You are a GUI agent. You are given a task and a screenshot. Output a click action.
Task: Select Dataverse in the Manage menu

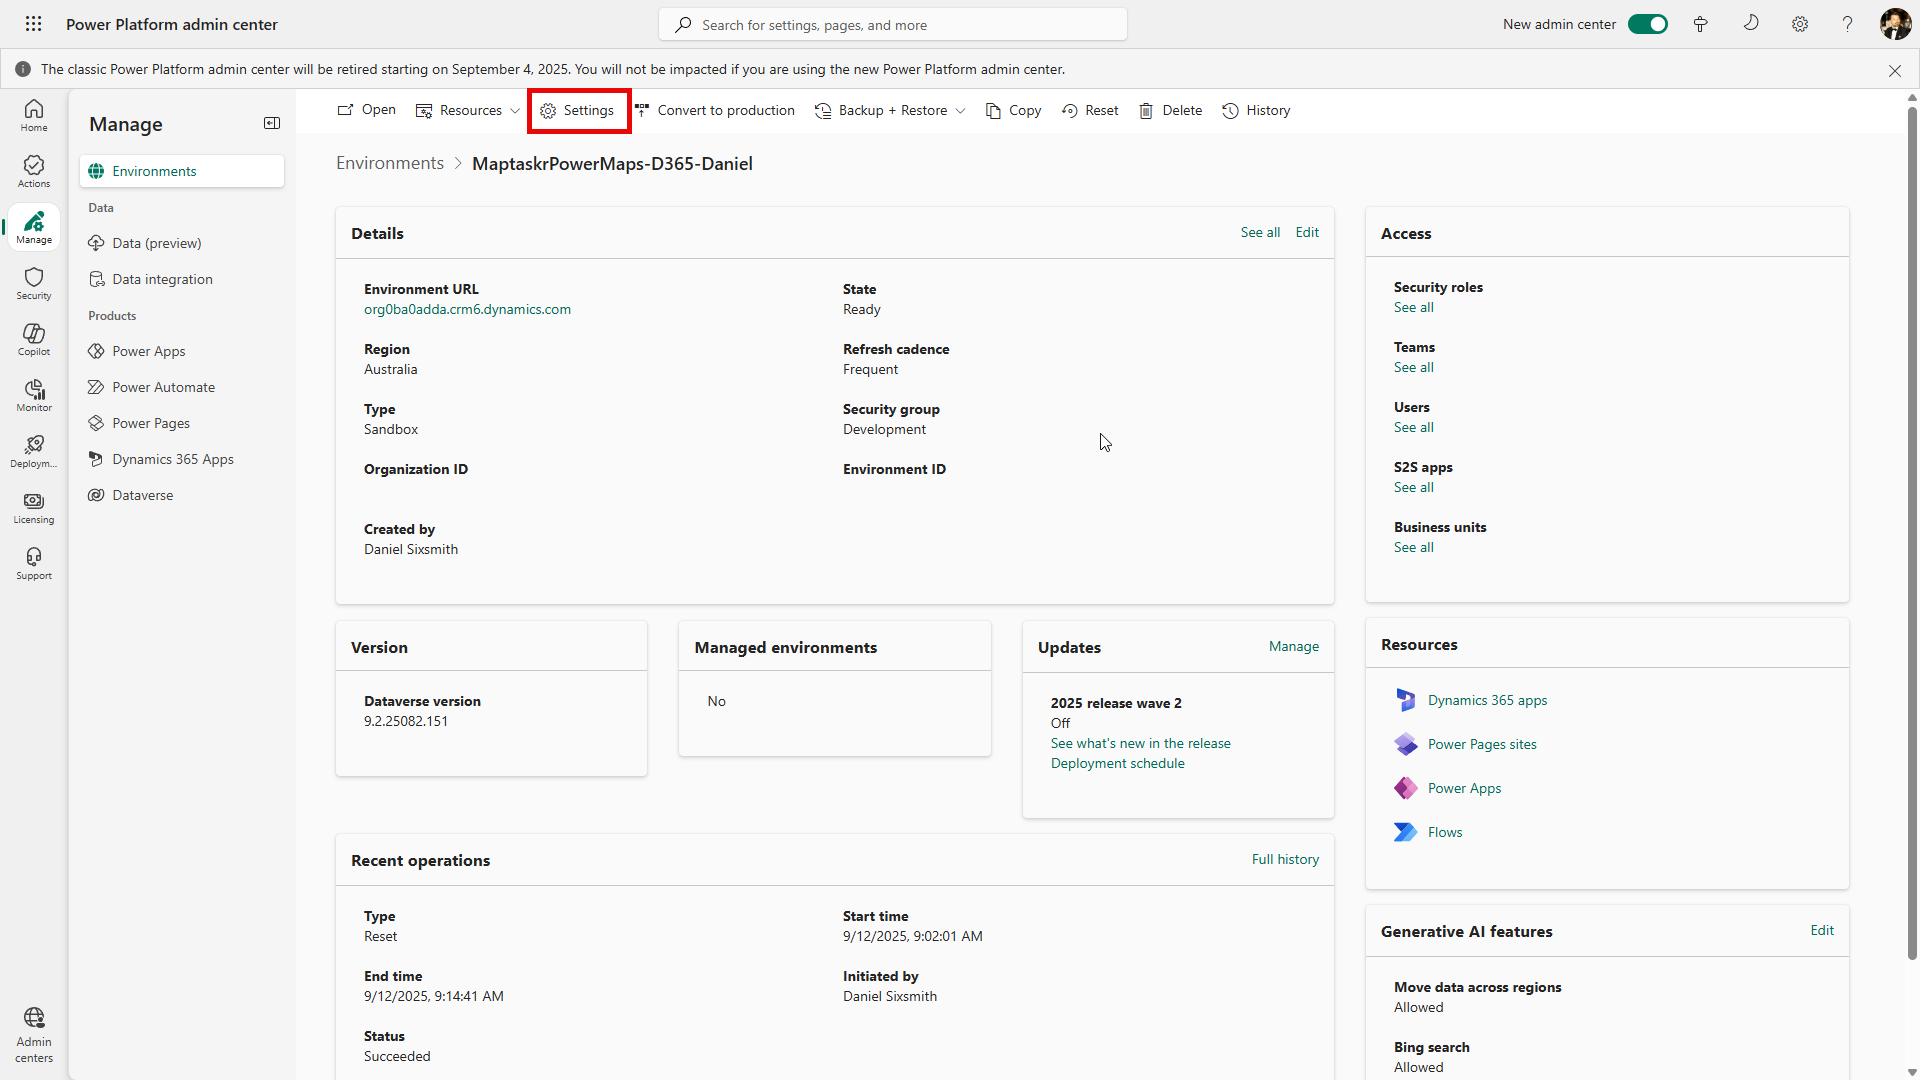pos(142,495)
